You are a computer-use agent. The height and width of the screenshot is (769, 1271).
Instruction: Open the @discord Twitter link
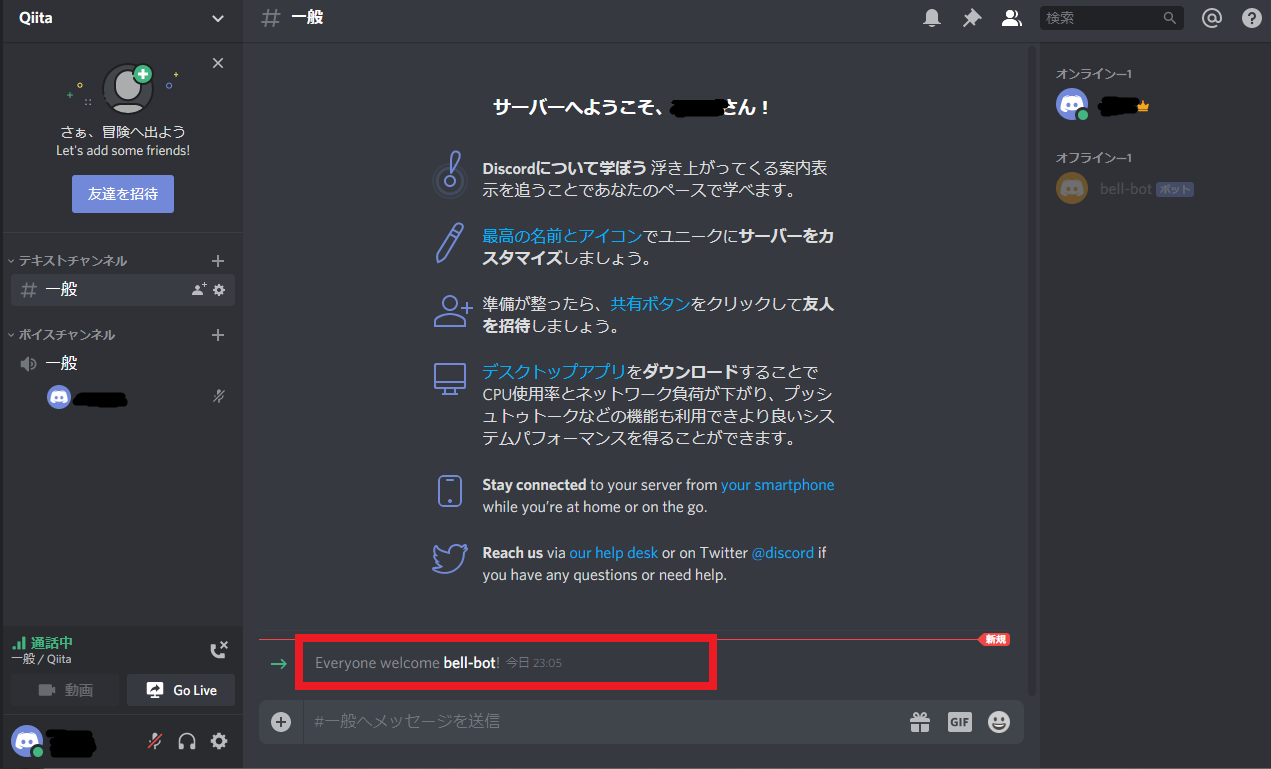[x=782, y=553]
